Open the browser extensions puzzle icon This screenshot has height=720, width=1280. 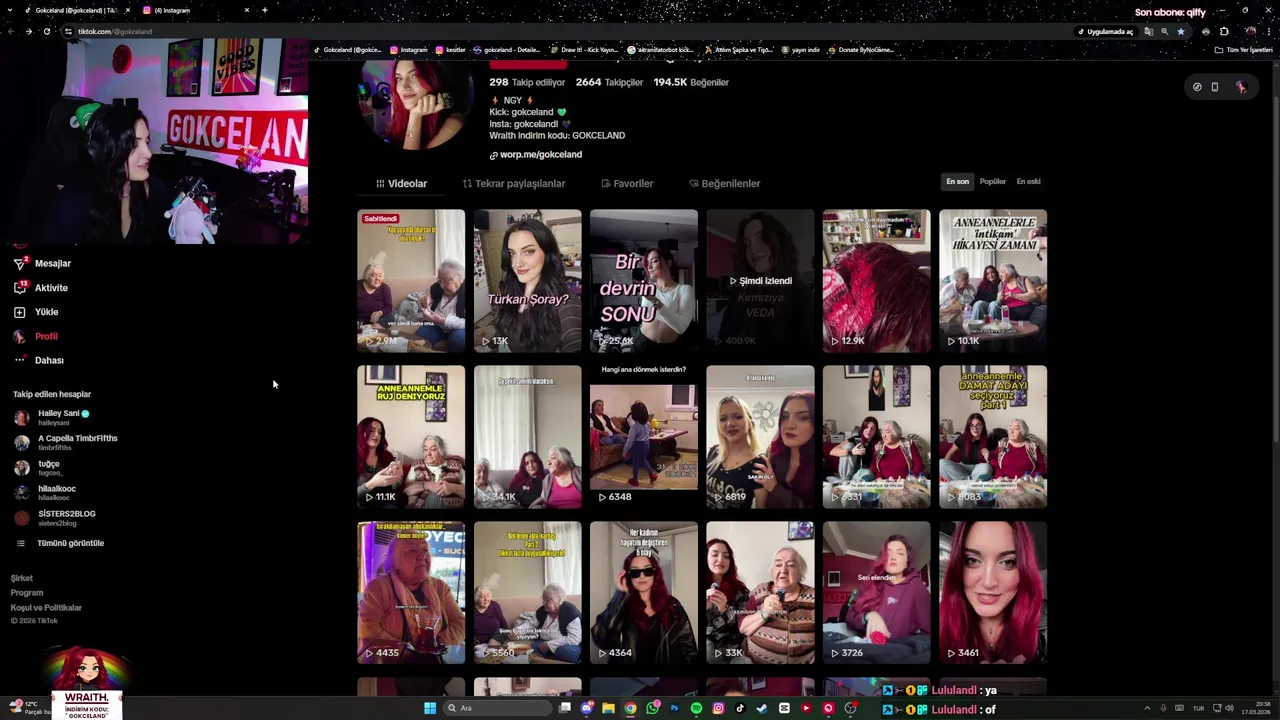tap(1224, 31)
